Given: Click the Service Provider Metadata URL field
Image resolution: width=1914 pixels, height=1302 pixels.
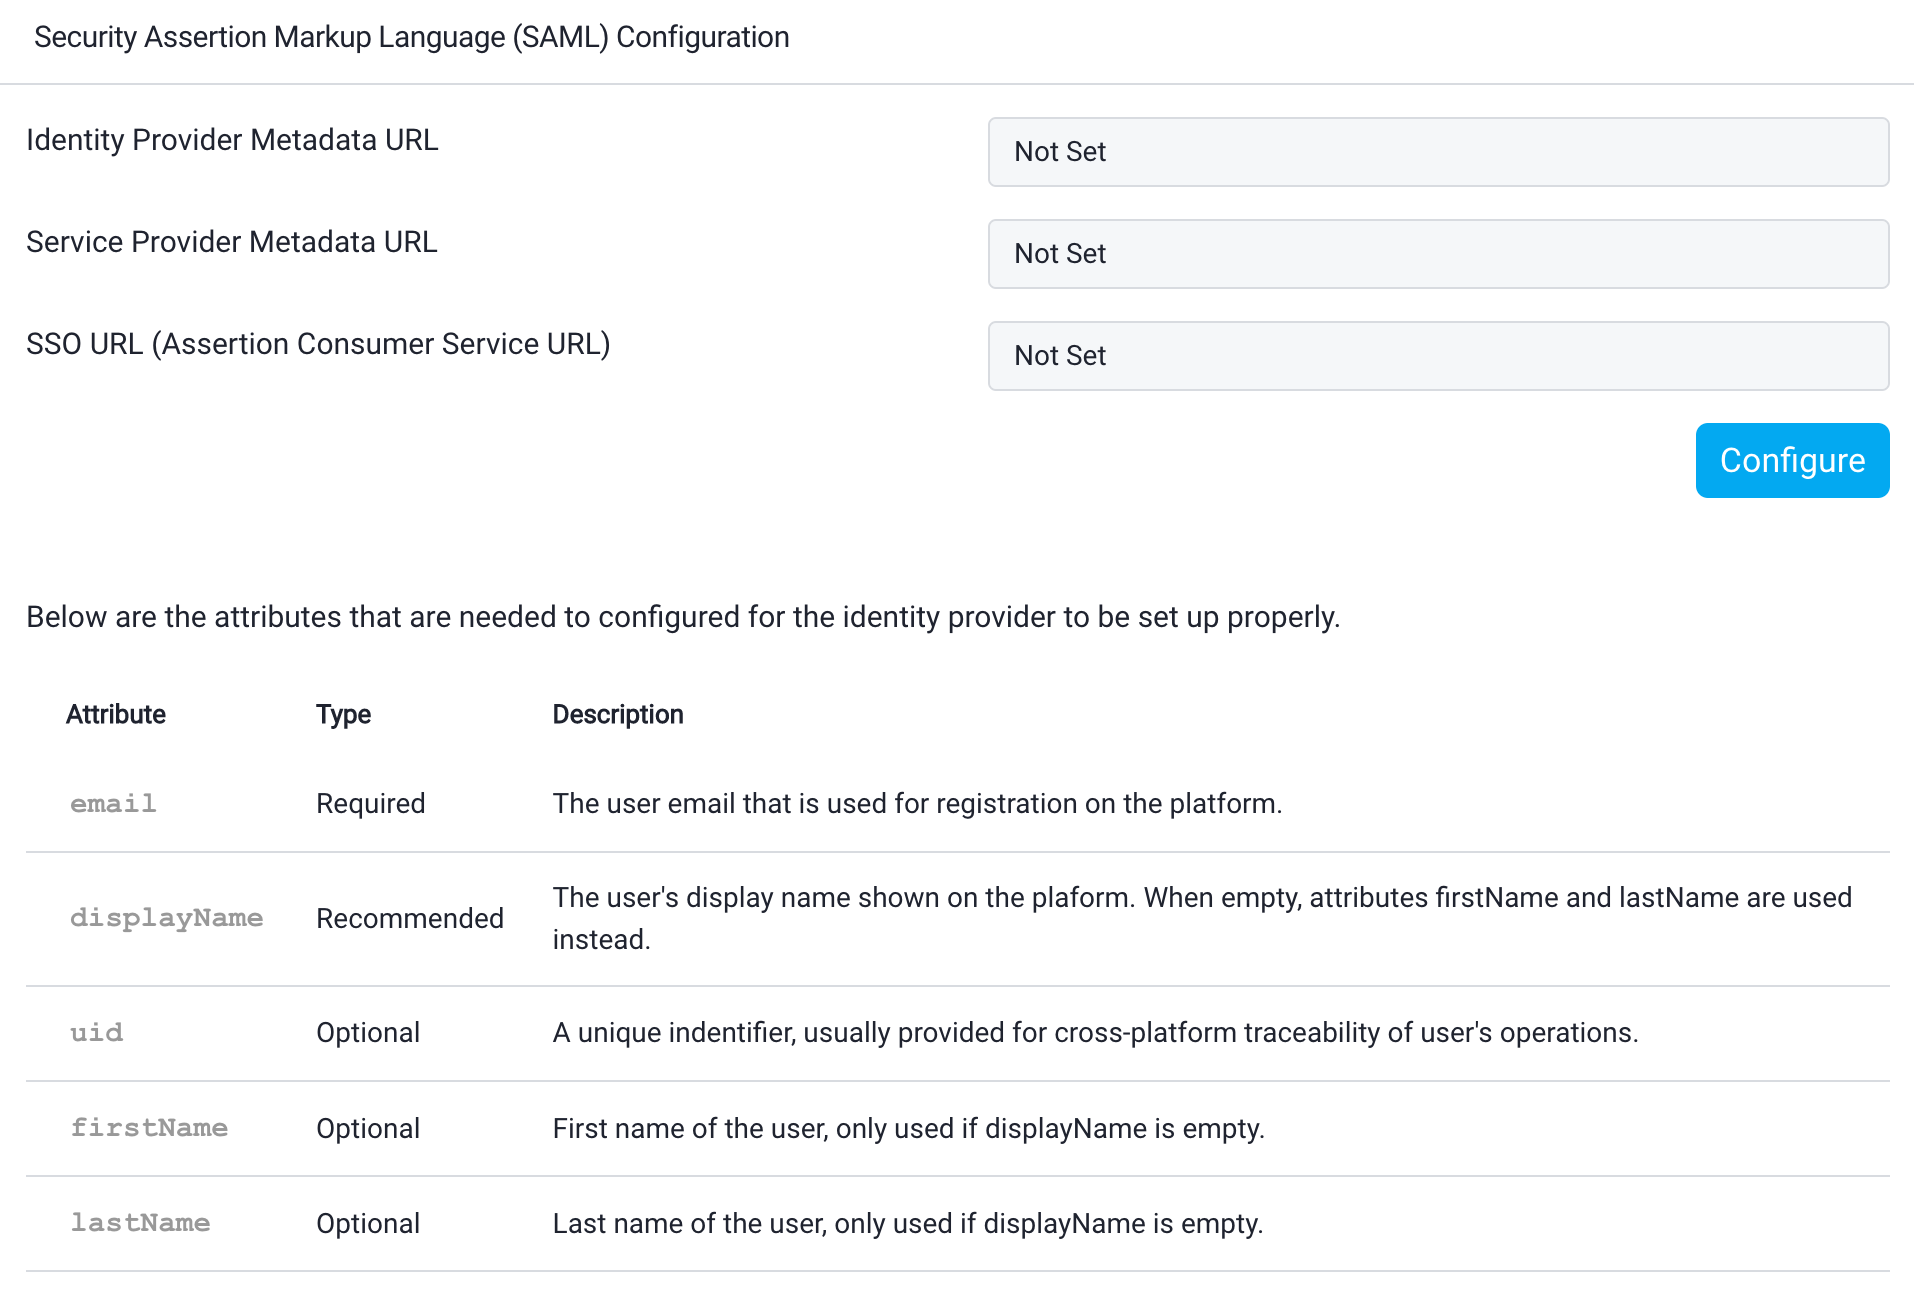Looking at the screenshot, I should 1437,254.
